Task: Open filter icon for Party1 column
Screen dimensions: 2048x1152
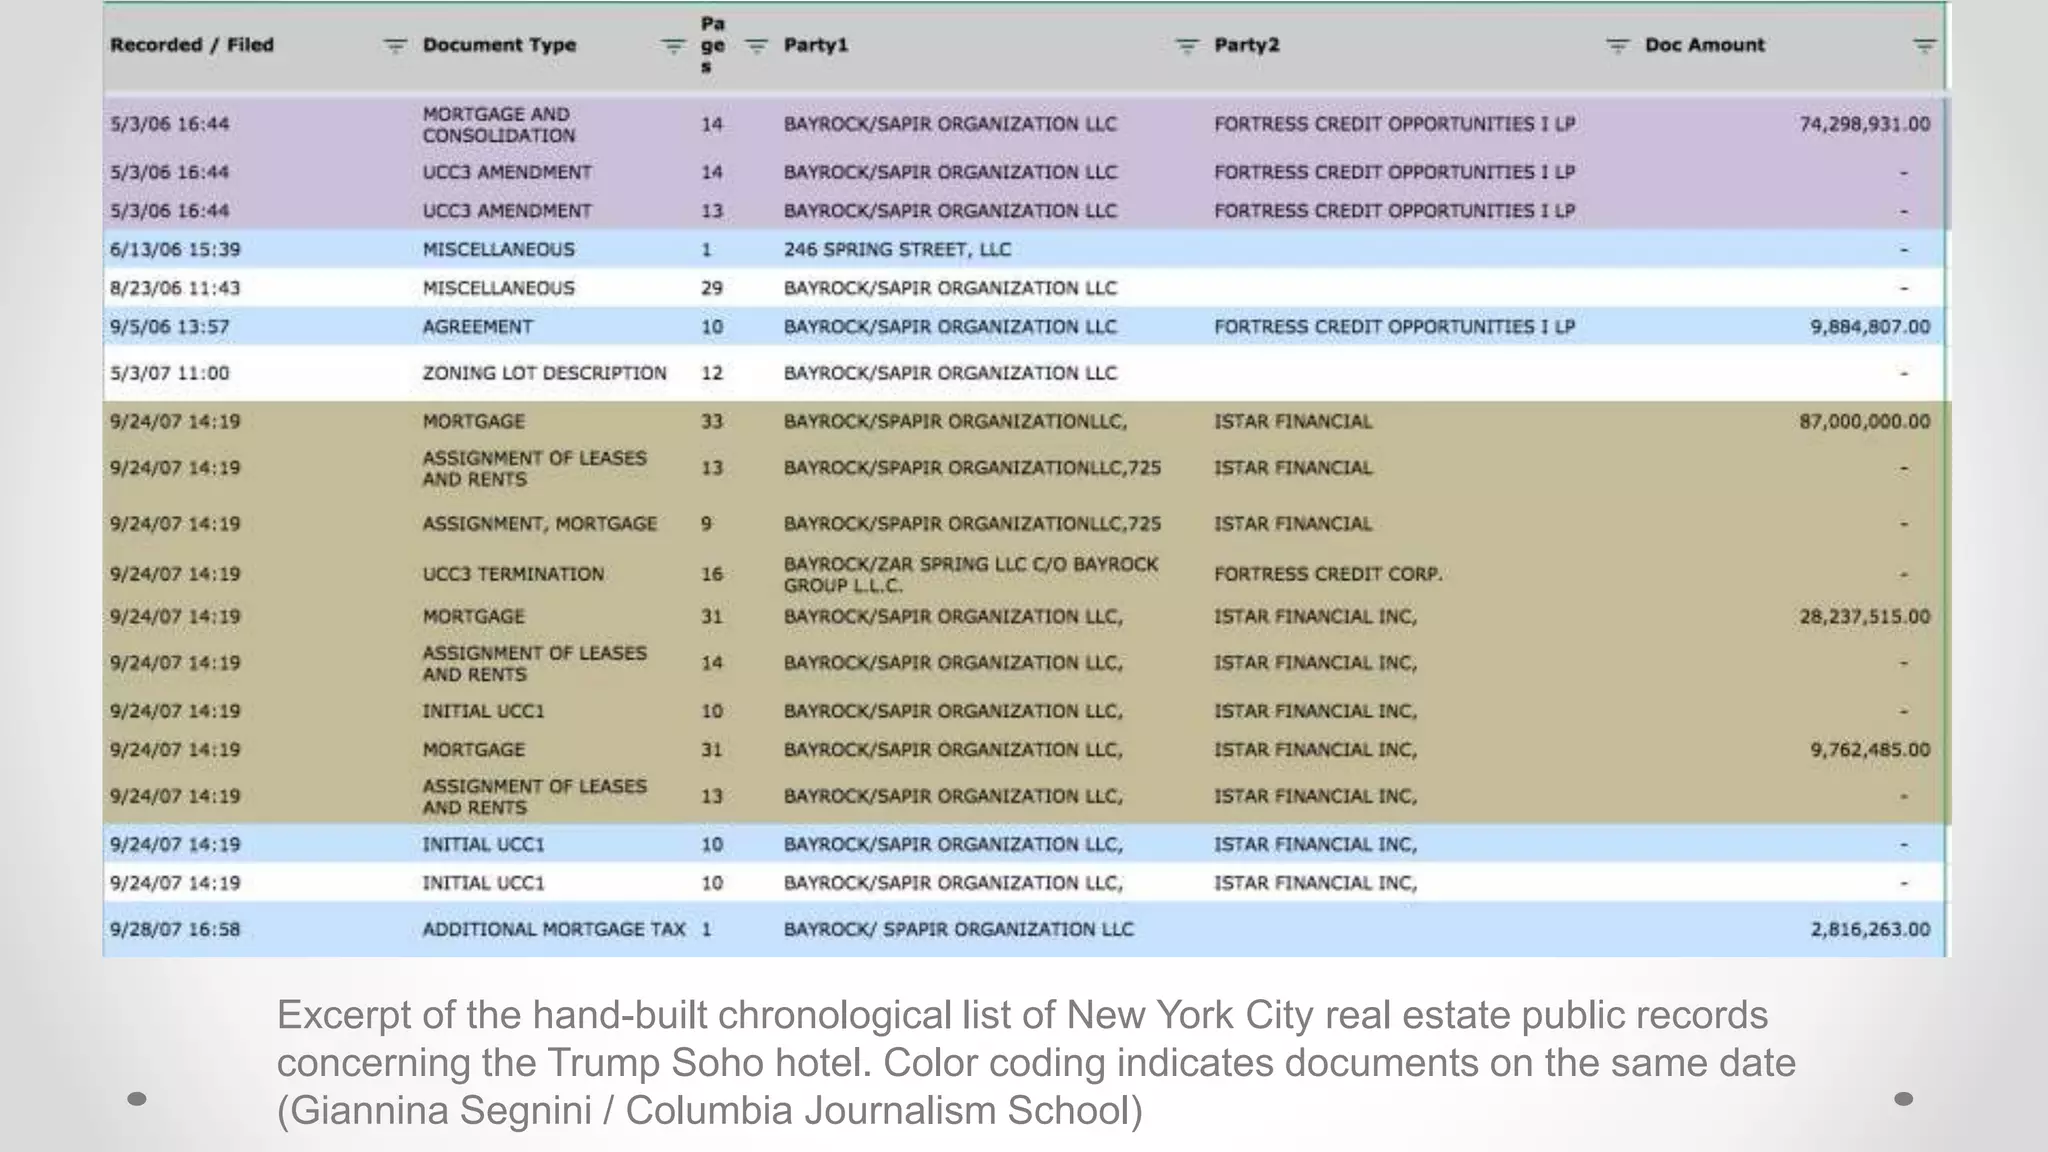Action: 1187,46
